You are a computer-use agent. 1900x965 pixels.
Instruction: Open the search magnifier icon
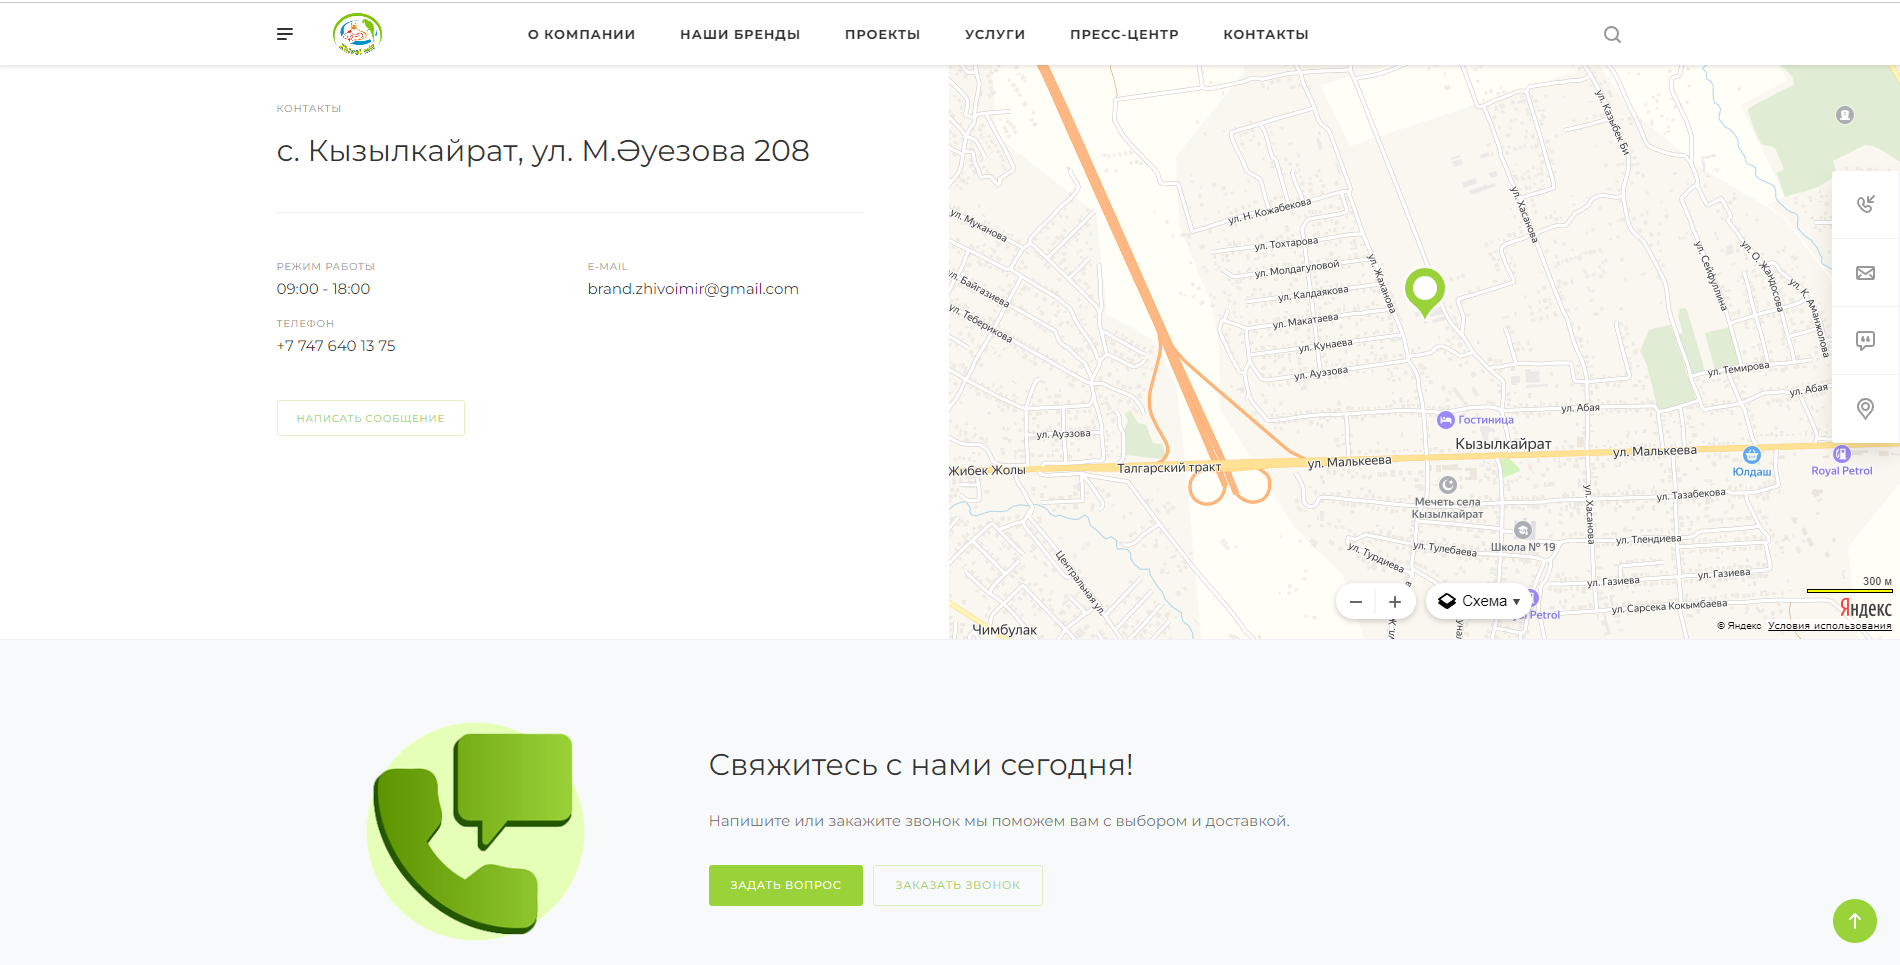coord(1612,34)
